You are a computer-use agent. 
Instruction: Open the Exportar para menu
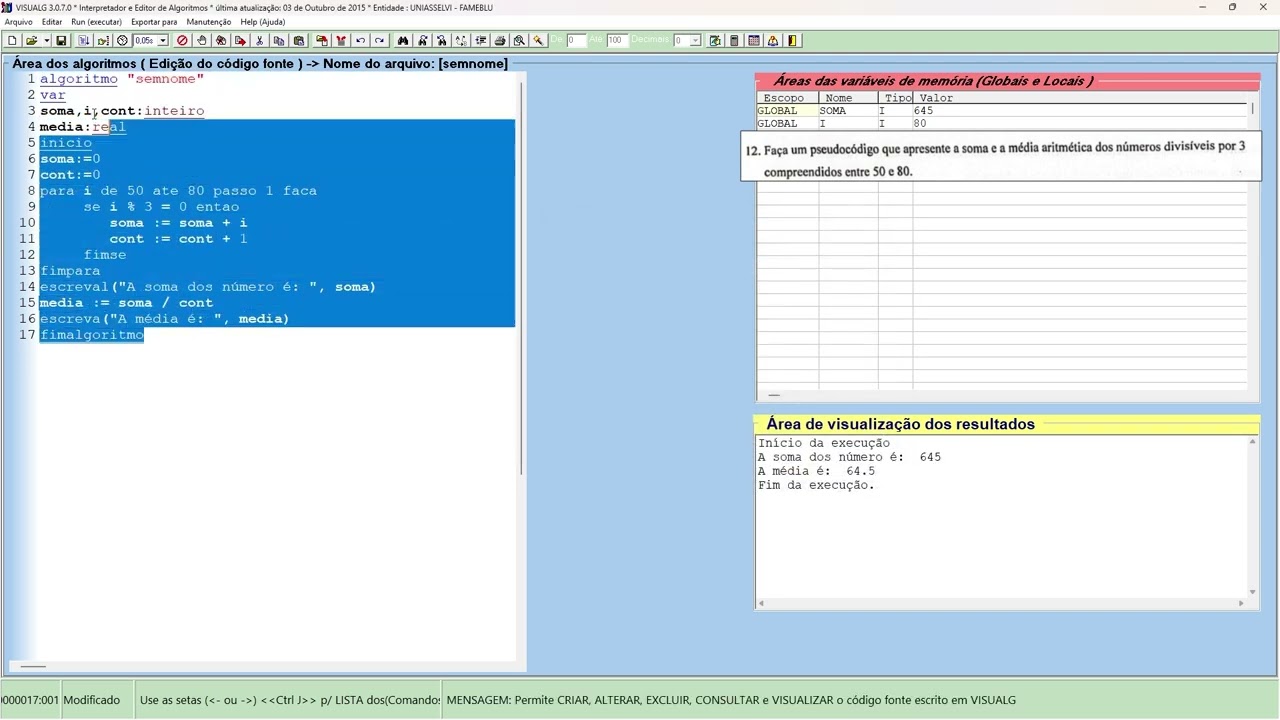tap(154, 22)
